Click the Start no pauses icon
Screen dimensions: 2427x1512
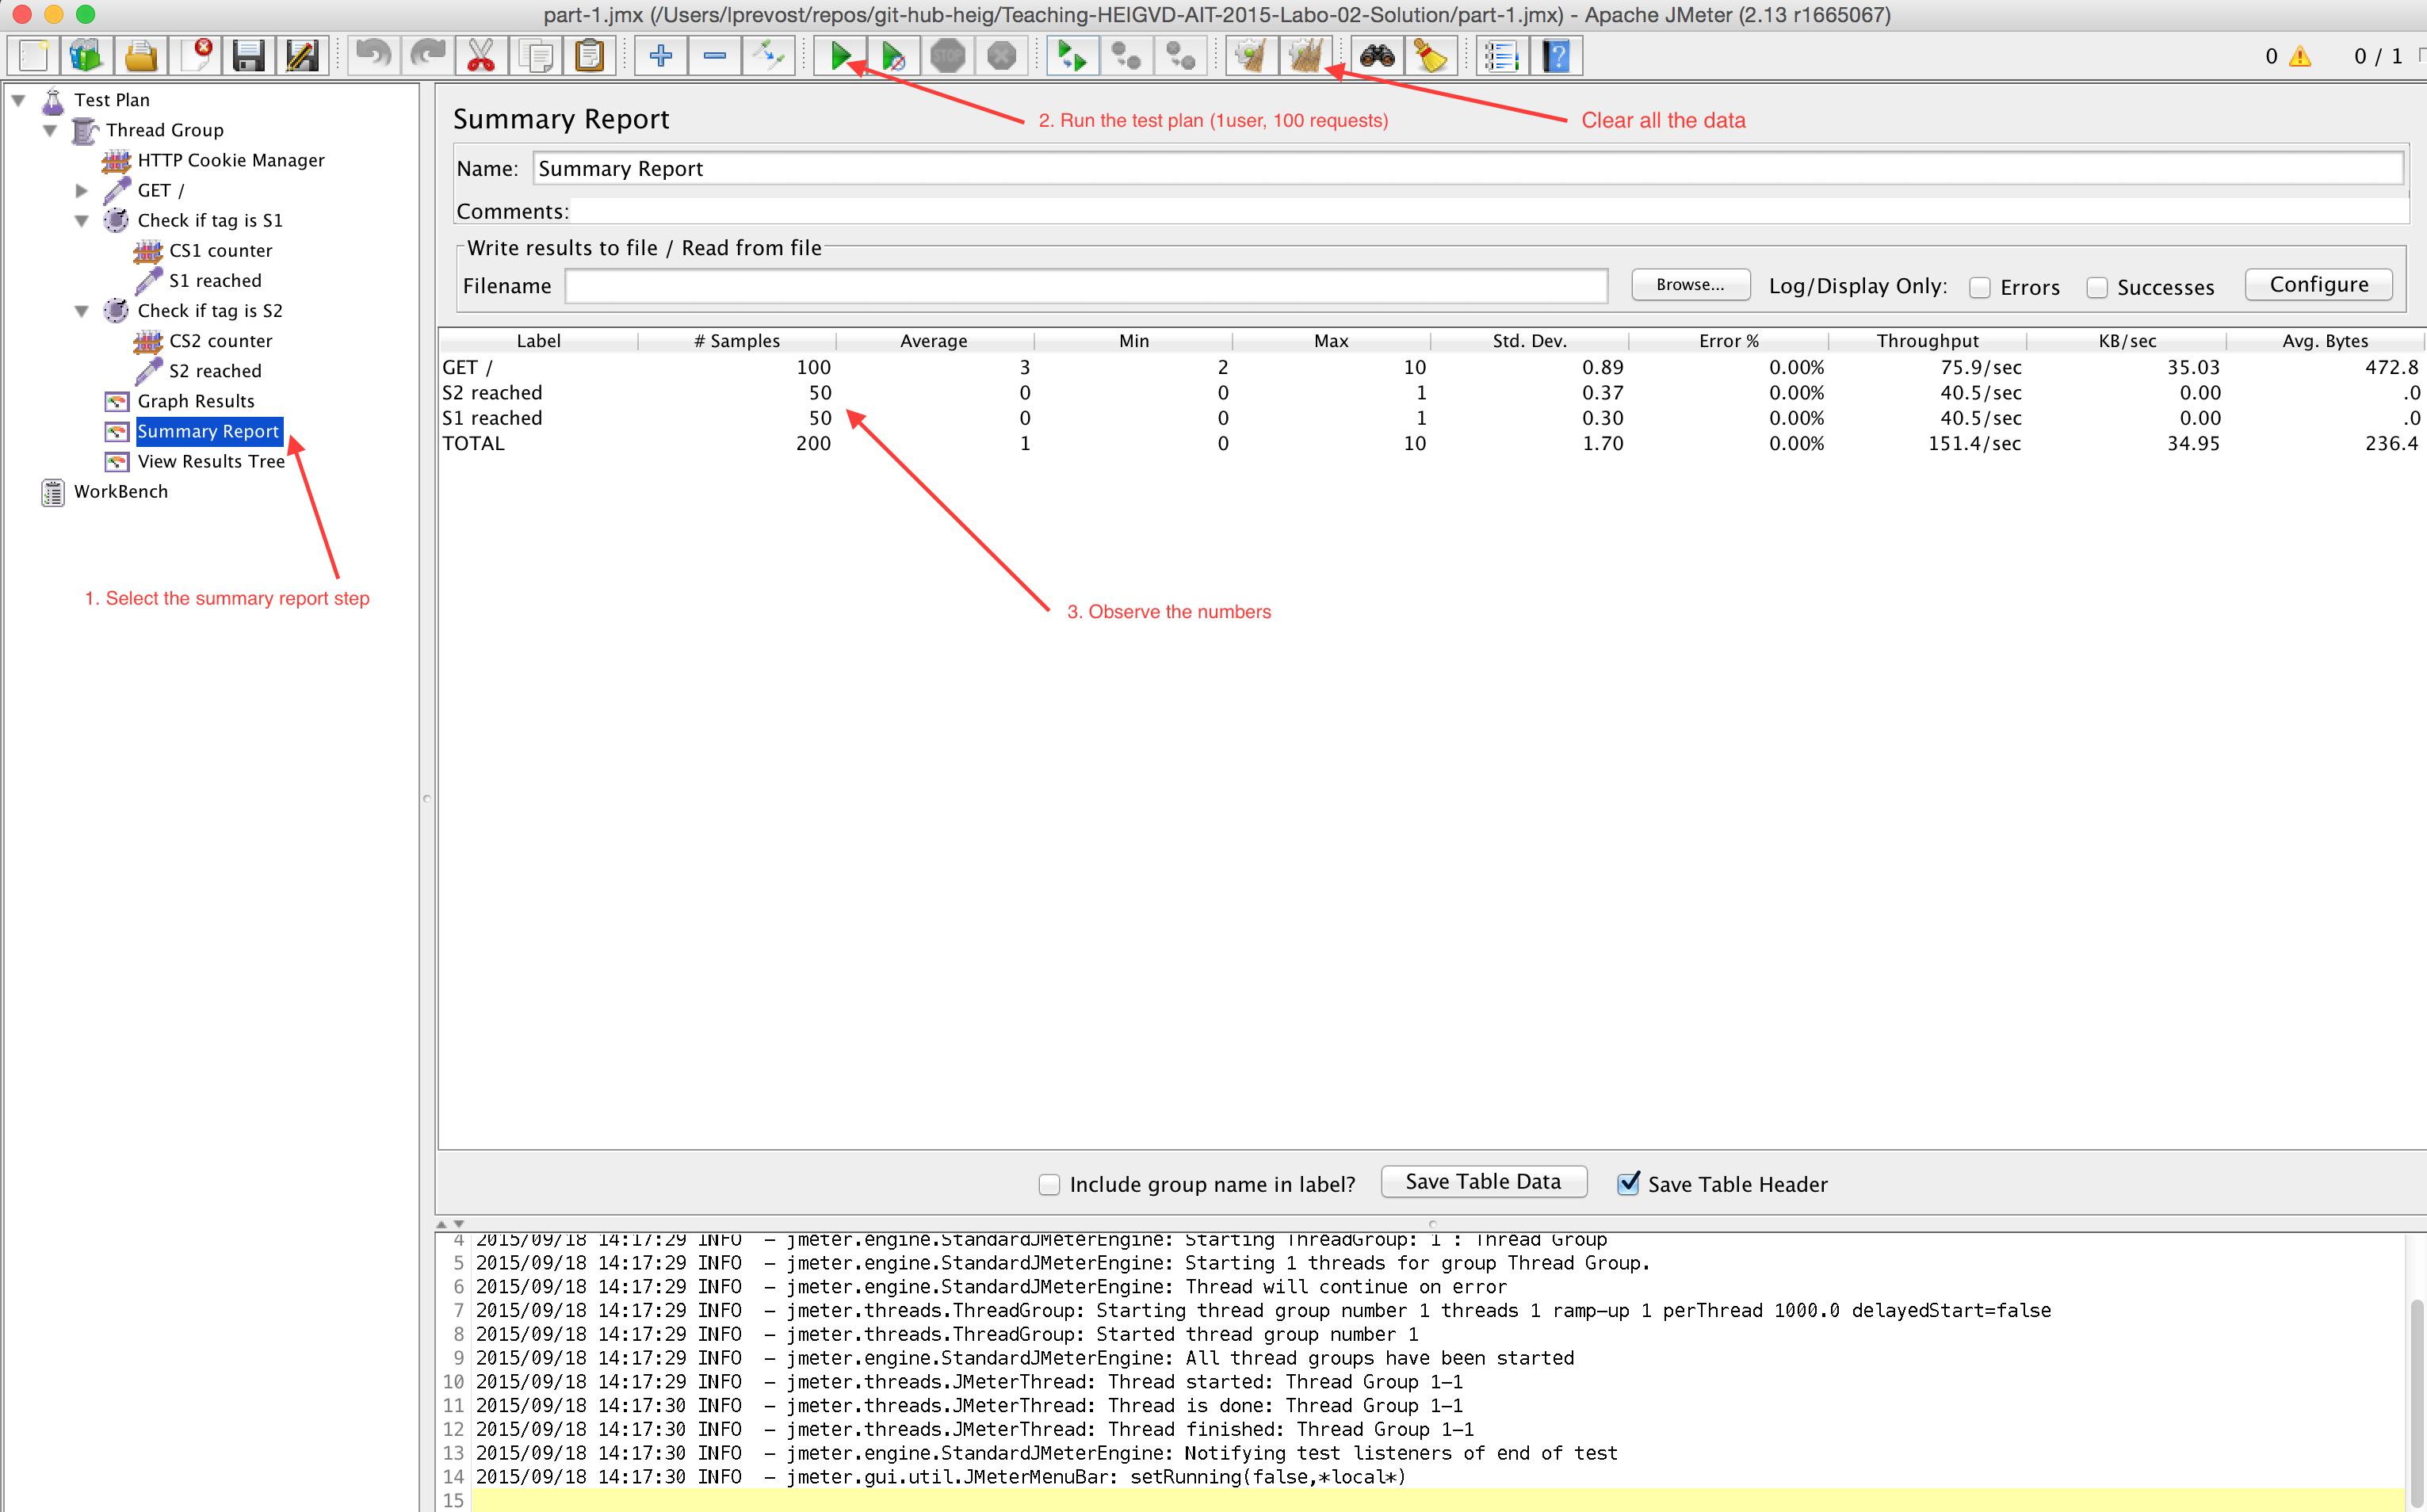coord(894,56)
